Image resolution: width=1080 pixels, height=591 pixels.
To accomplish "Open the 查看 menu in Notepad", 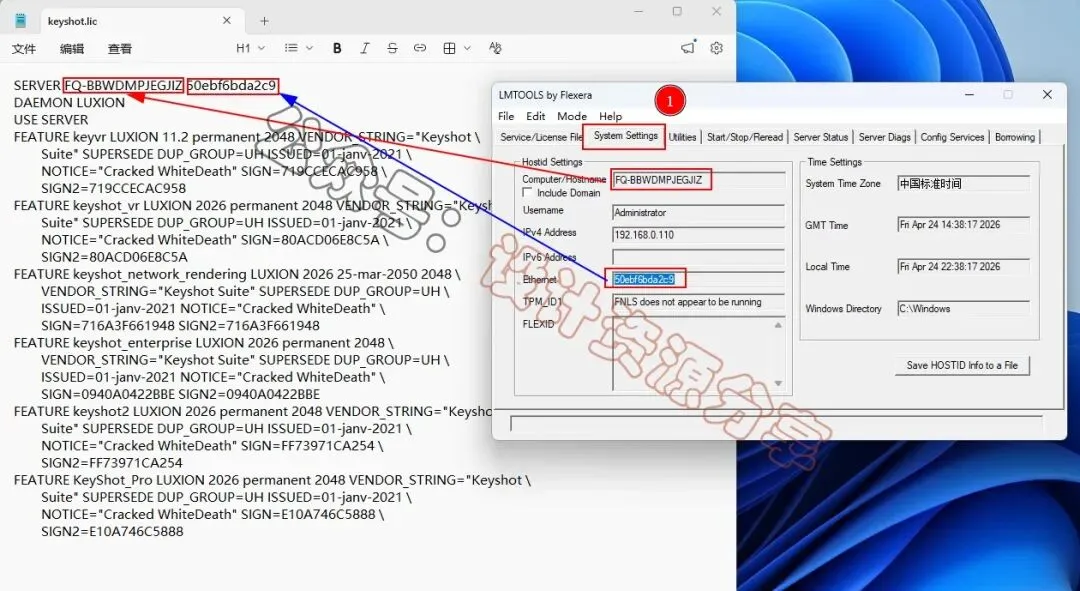I will click(x=120, y=48).
